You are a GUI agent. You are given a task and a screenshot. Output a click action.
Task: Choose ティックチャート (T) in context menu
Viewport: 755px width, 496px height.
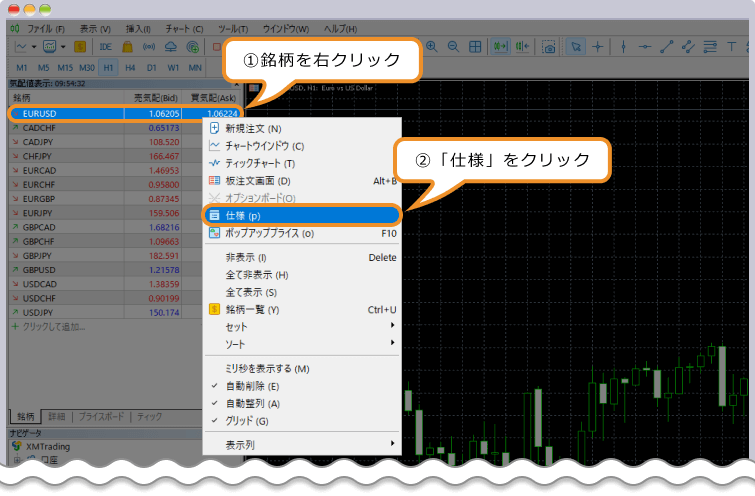302,163
